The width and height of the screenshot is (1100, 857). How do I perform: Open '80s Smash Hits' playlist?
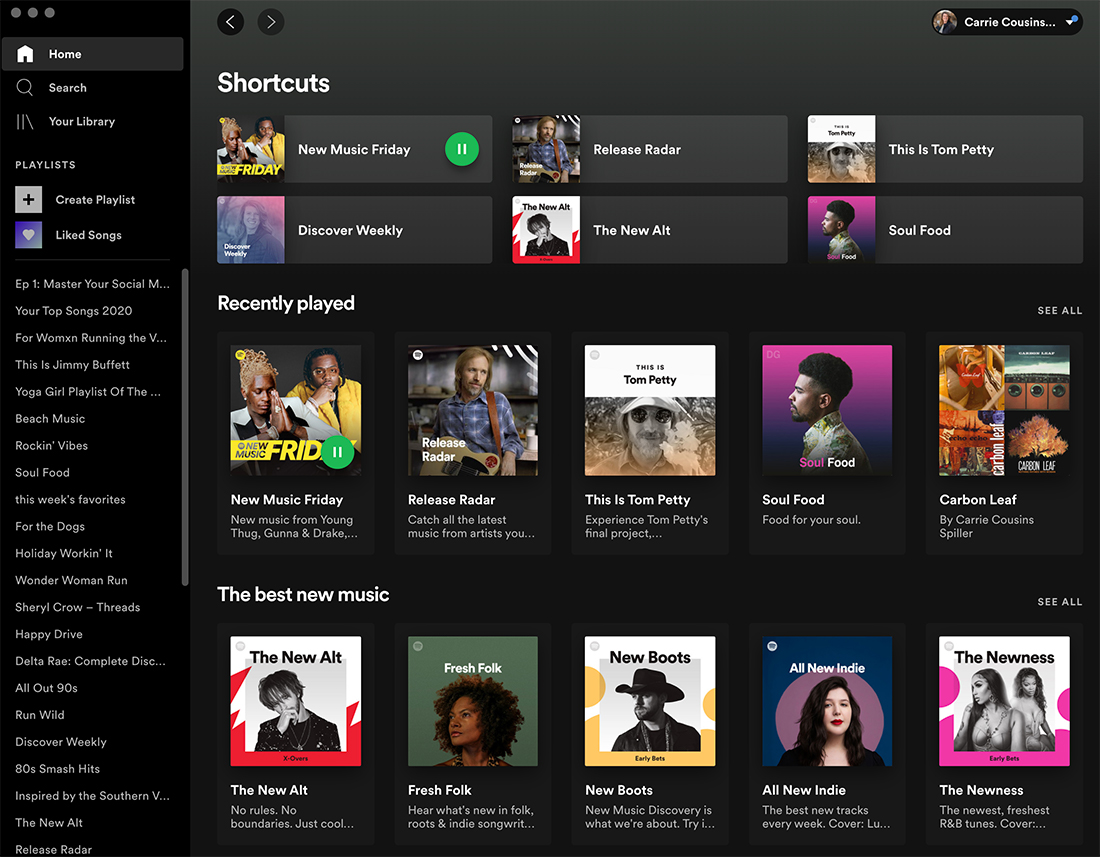[58, 769]
